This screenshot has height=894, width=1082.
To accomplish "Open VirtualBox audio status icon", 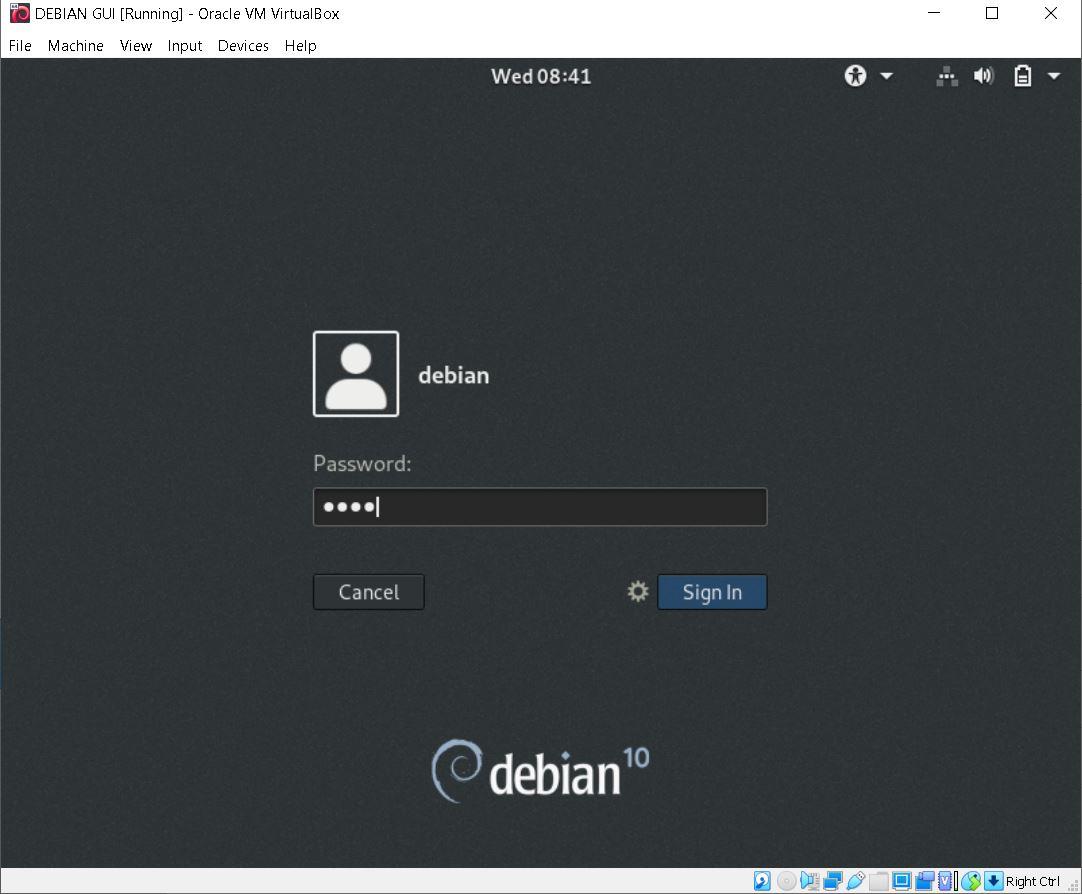I will point(810,881).
